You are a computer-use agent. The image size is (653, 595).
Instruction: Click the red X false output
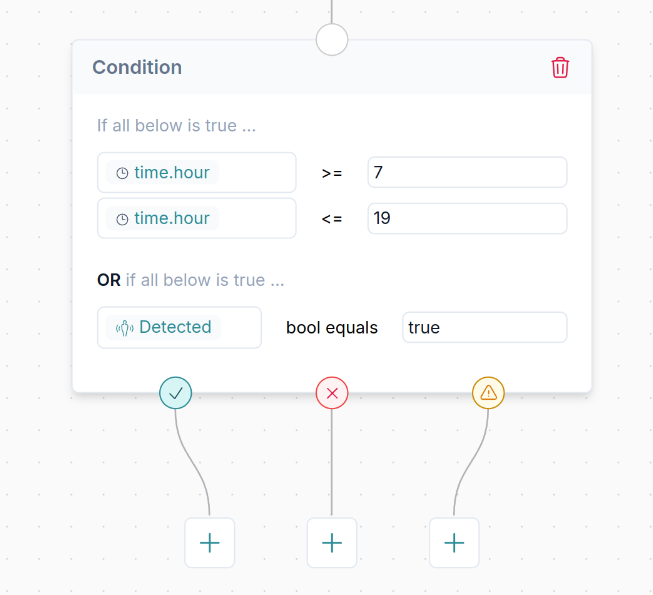point(332,393)
